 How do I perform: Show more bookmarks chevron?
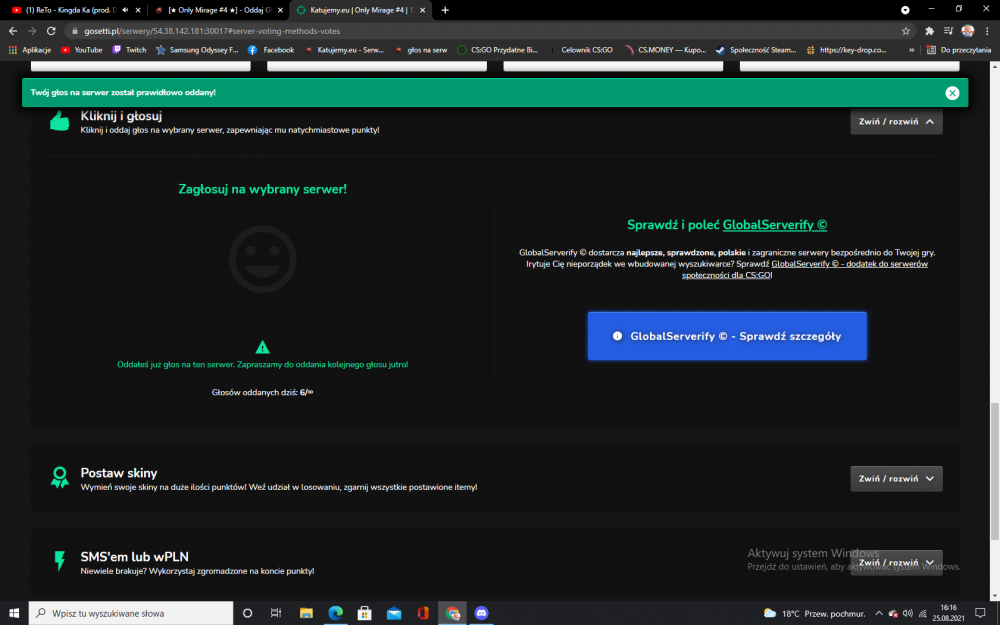coord(911,50)
